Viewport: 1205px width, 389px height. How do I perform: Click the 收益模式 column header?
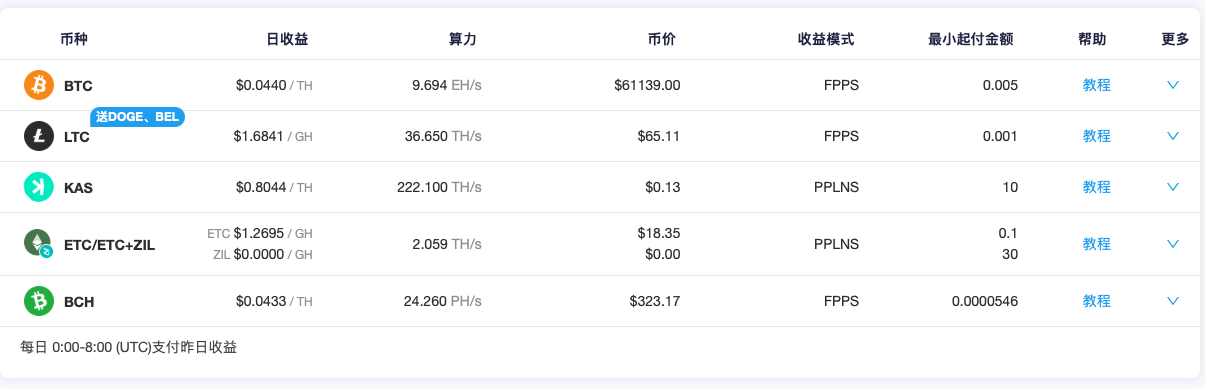point(826,40)
